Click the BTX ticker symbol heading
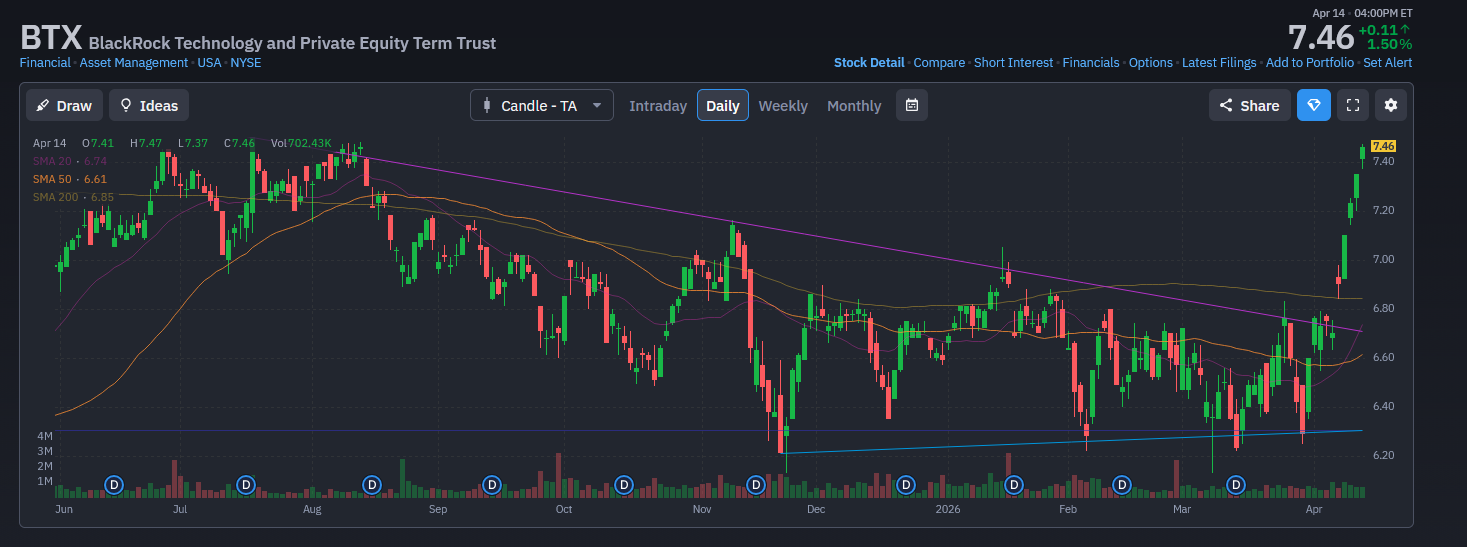The width and height of the screenshot is (1467, 547). coord(51,38)
